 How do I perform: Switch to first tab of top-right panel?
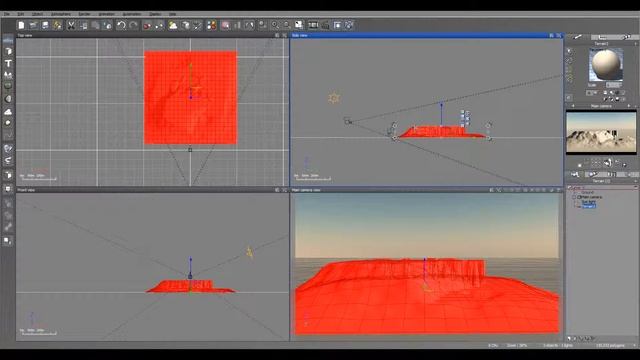click(x=577, y=37)
